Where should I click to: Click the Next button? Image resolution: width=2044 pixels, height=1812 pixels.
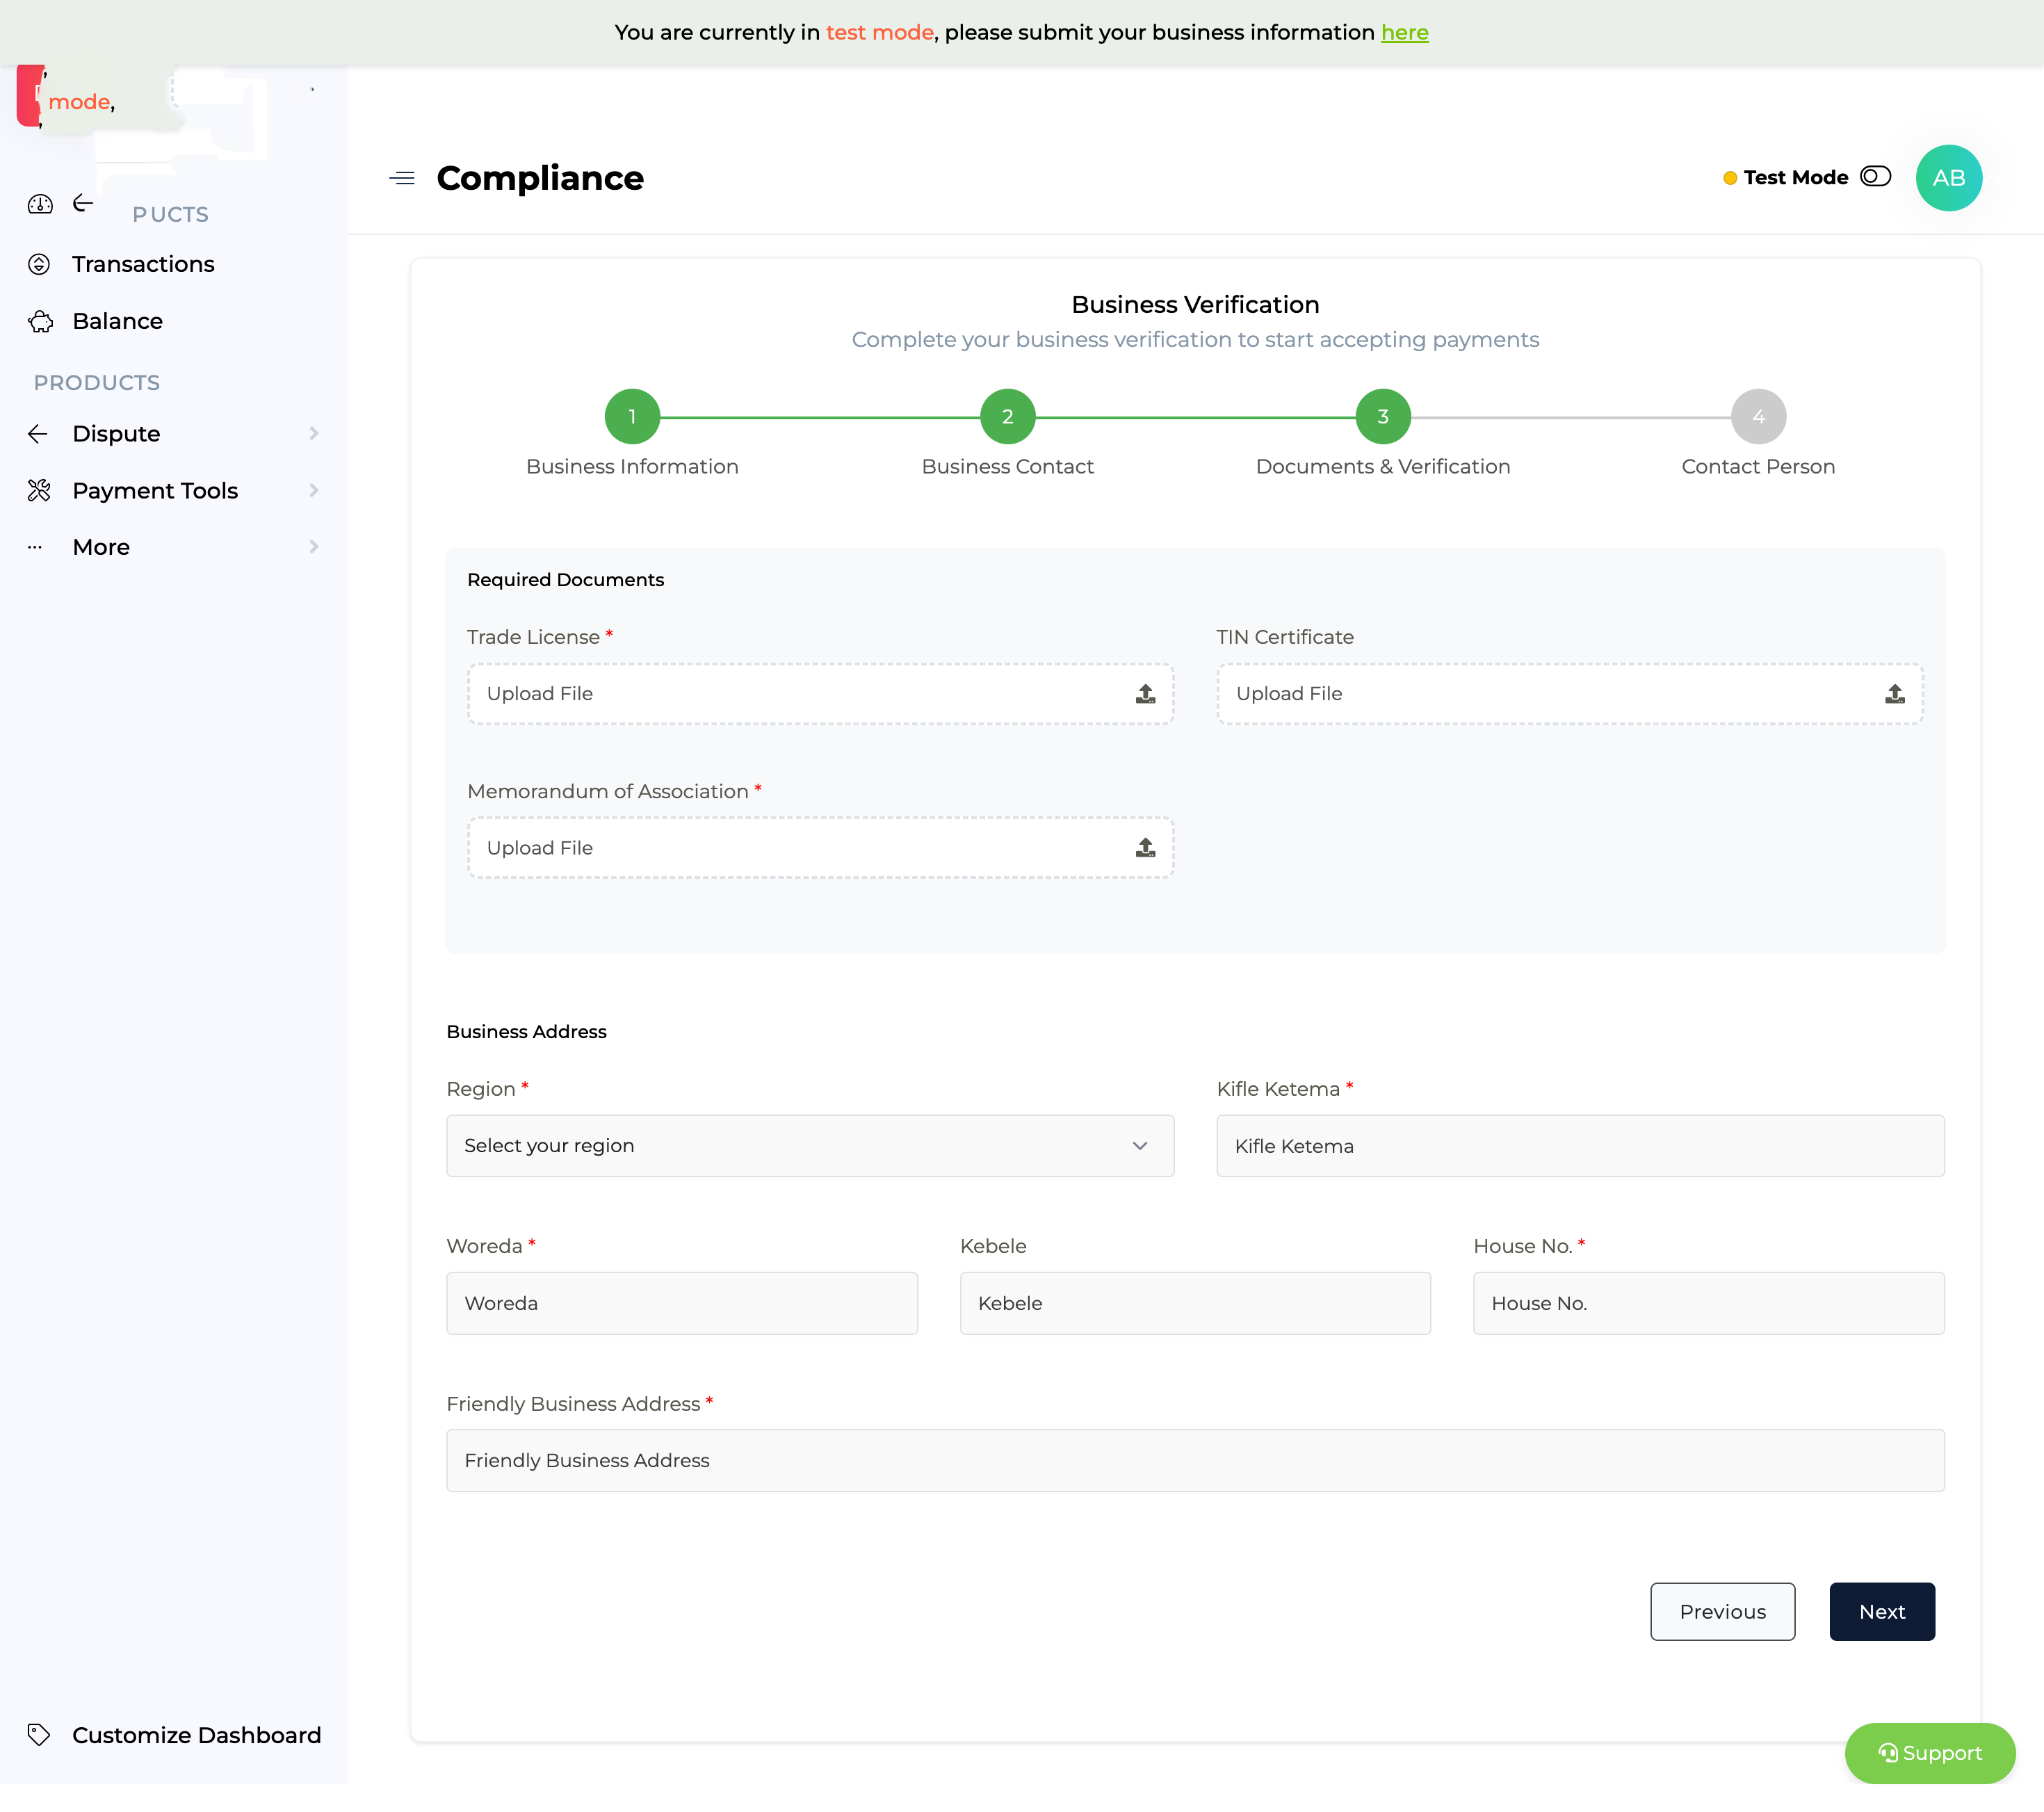[x=1881, y=1611]
